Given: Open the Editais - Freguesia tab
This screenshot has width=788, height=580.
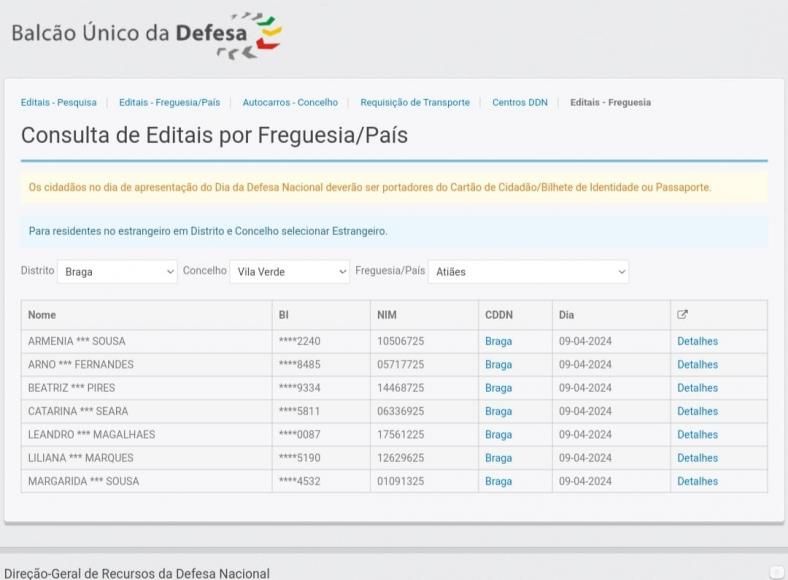Looking at the screenshot, I should (x=610, y=102).
